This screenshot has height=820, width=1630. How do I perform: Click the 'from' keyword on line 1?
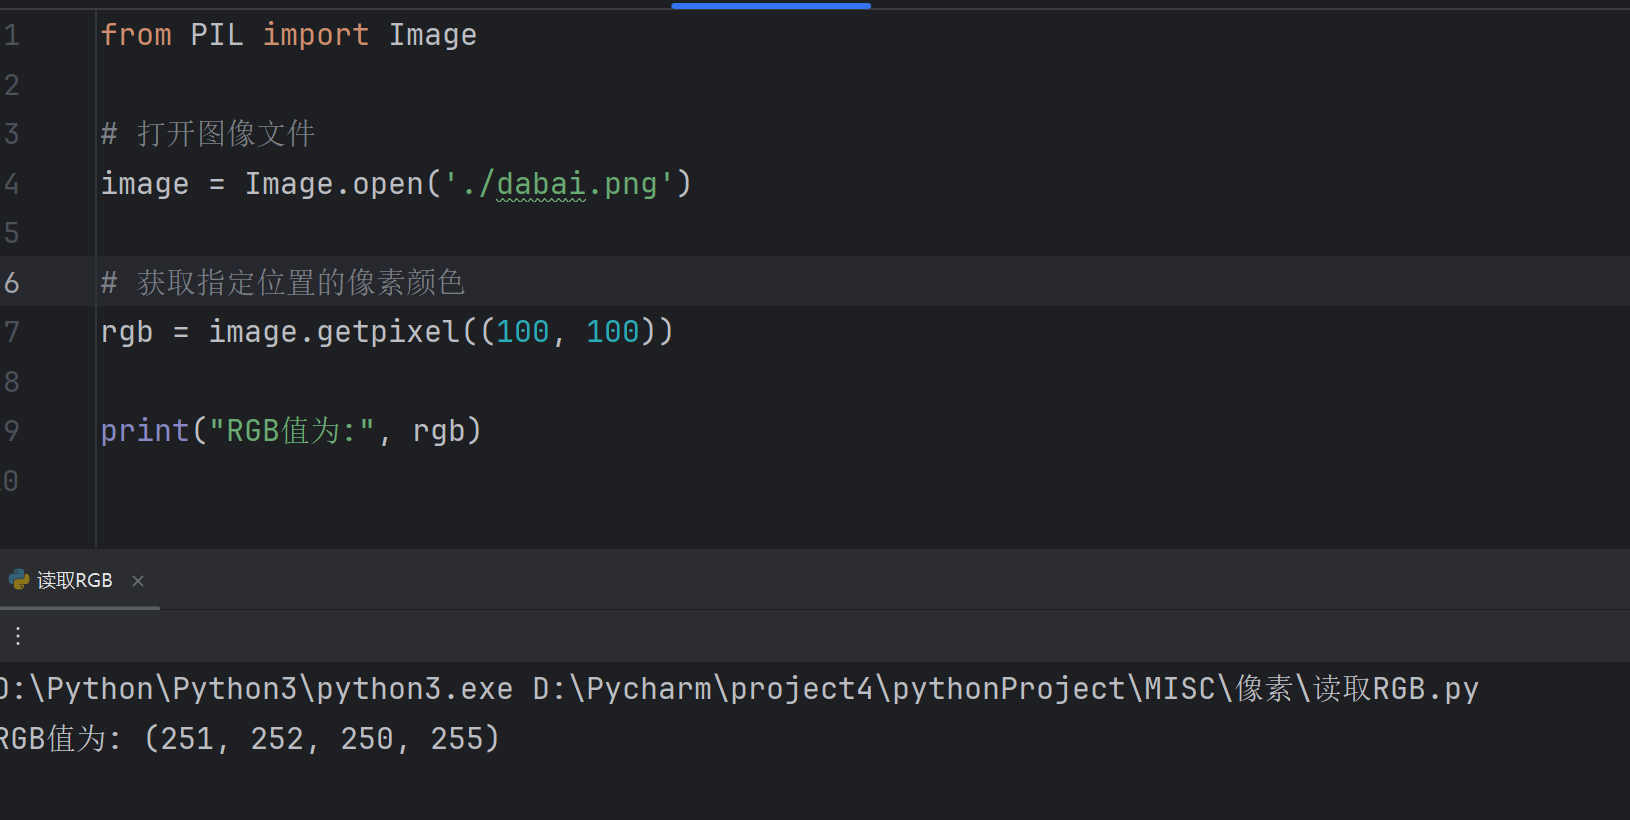[136, 35]
